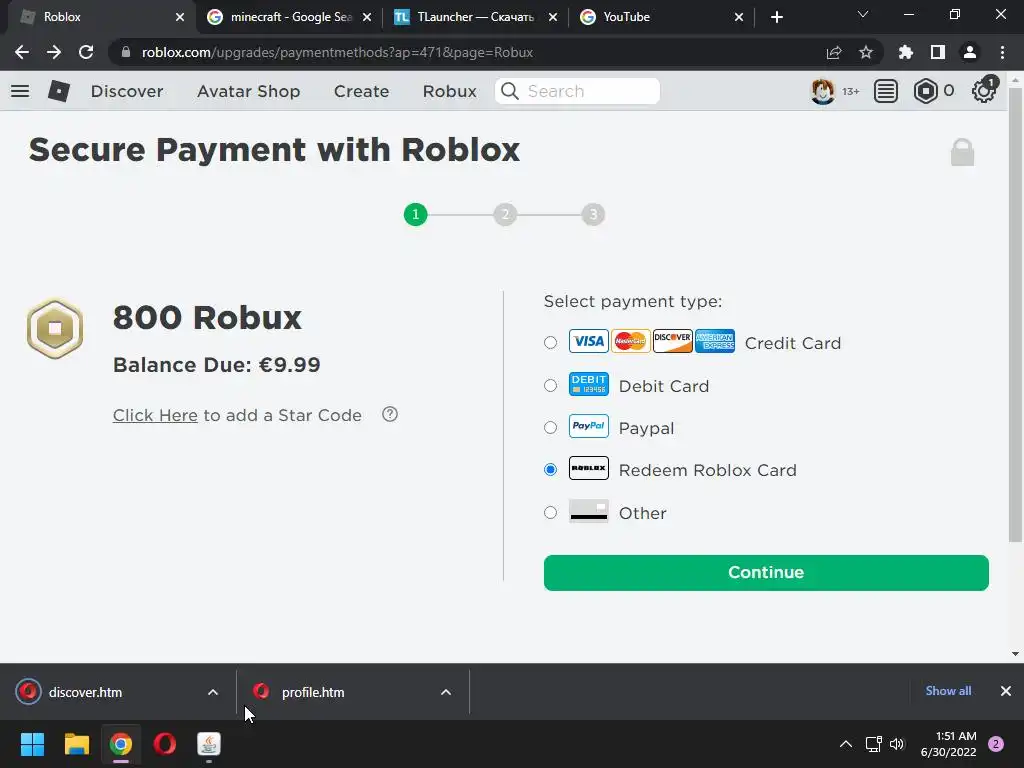Screen dimensions: 1024x768
Task: Switch to the YouTube tab
Action: [661, 17]
